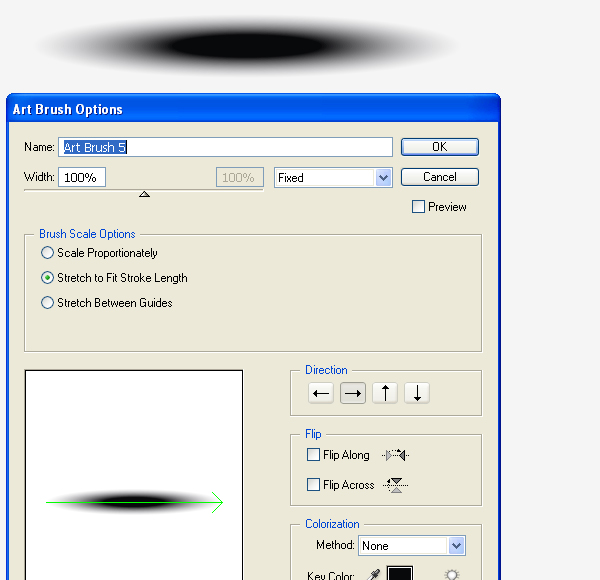Click the Cancel button
600x580 pixels.
coord(440,177)
